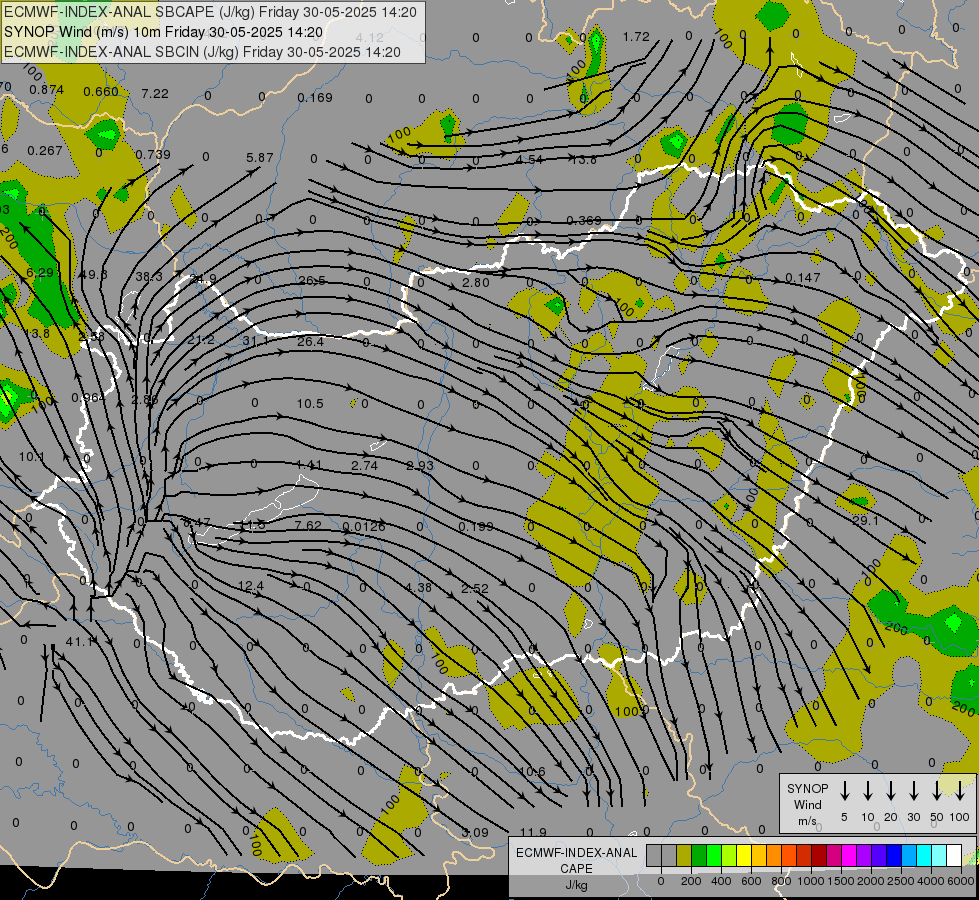The image size is (979, 900).
Task: Click the map value '38.3'
Action: pyautogui.click(x=149, y=276)
